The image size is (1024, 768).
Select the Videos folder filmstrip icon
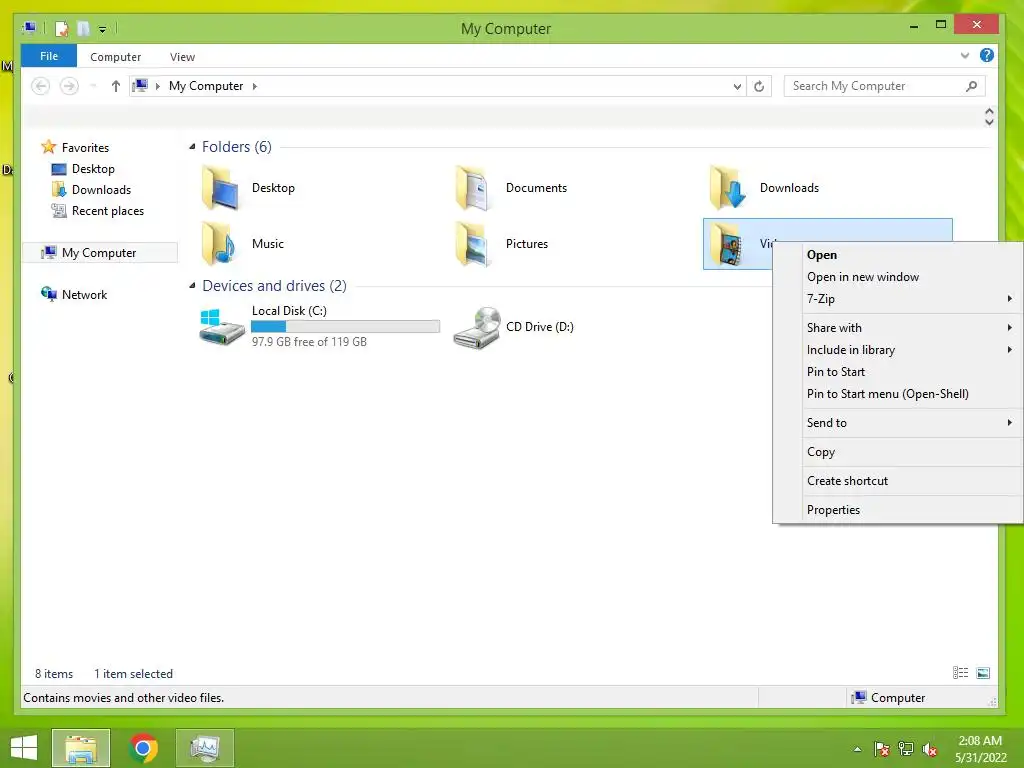(x=728, y=244)
